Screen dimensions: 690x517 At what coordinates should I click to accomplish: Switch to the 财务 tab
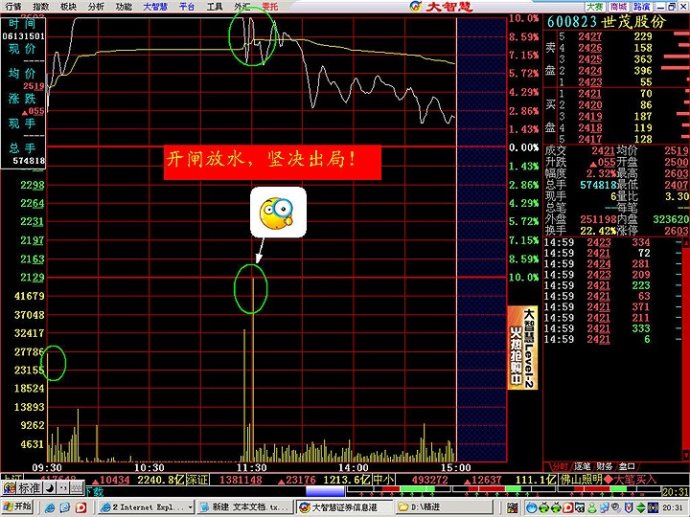(605, 466)
